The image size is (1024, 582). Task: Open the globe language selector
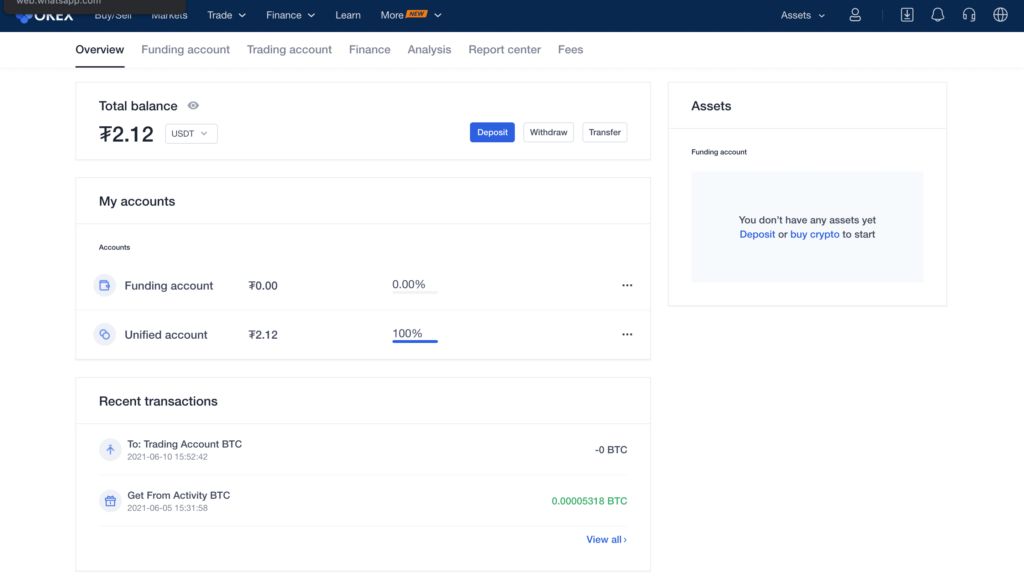tap(1000, 15)
